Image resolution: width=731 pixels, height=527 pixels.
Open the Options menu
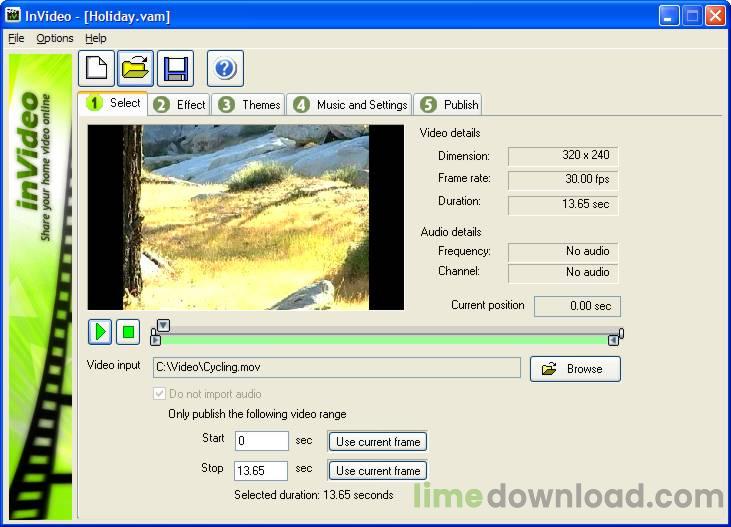pos(55,38)
